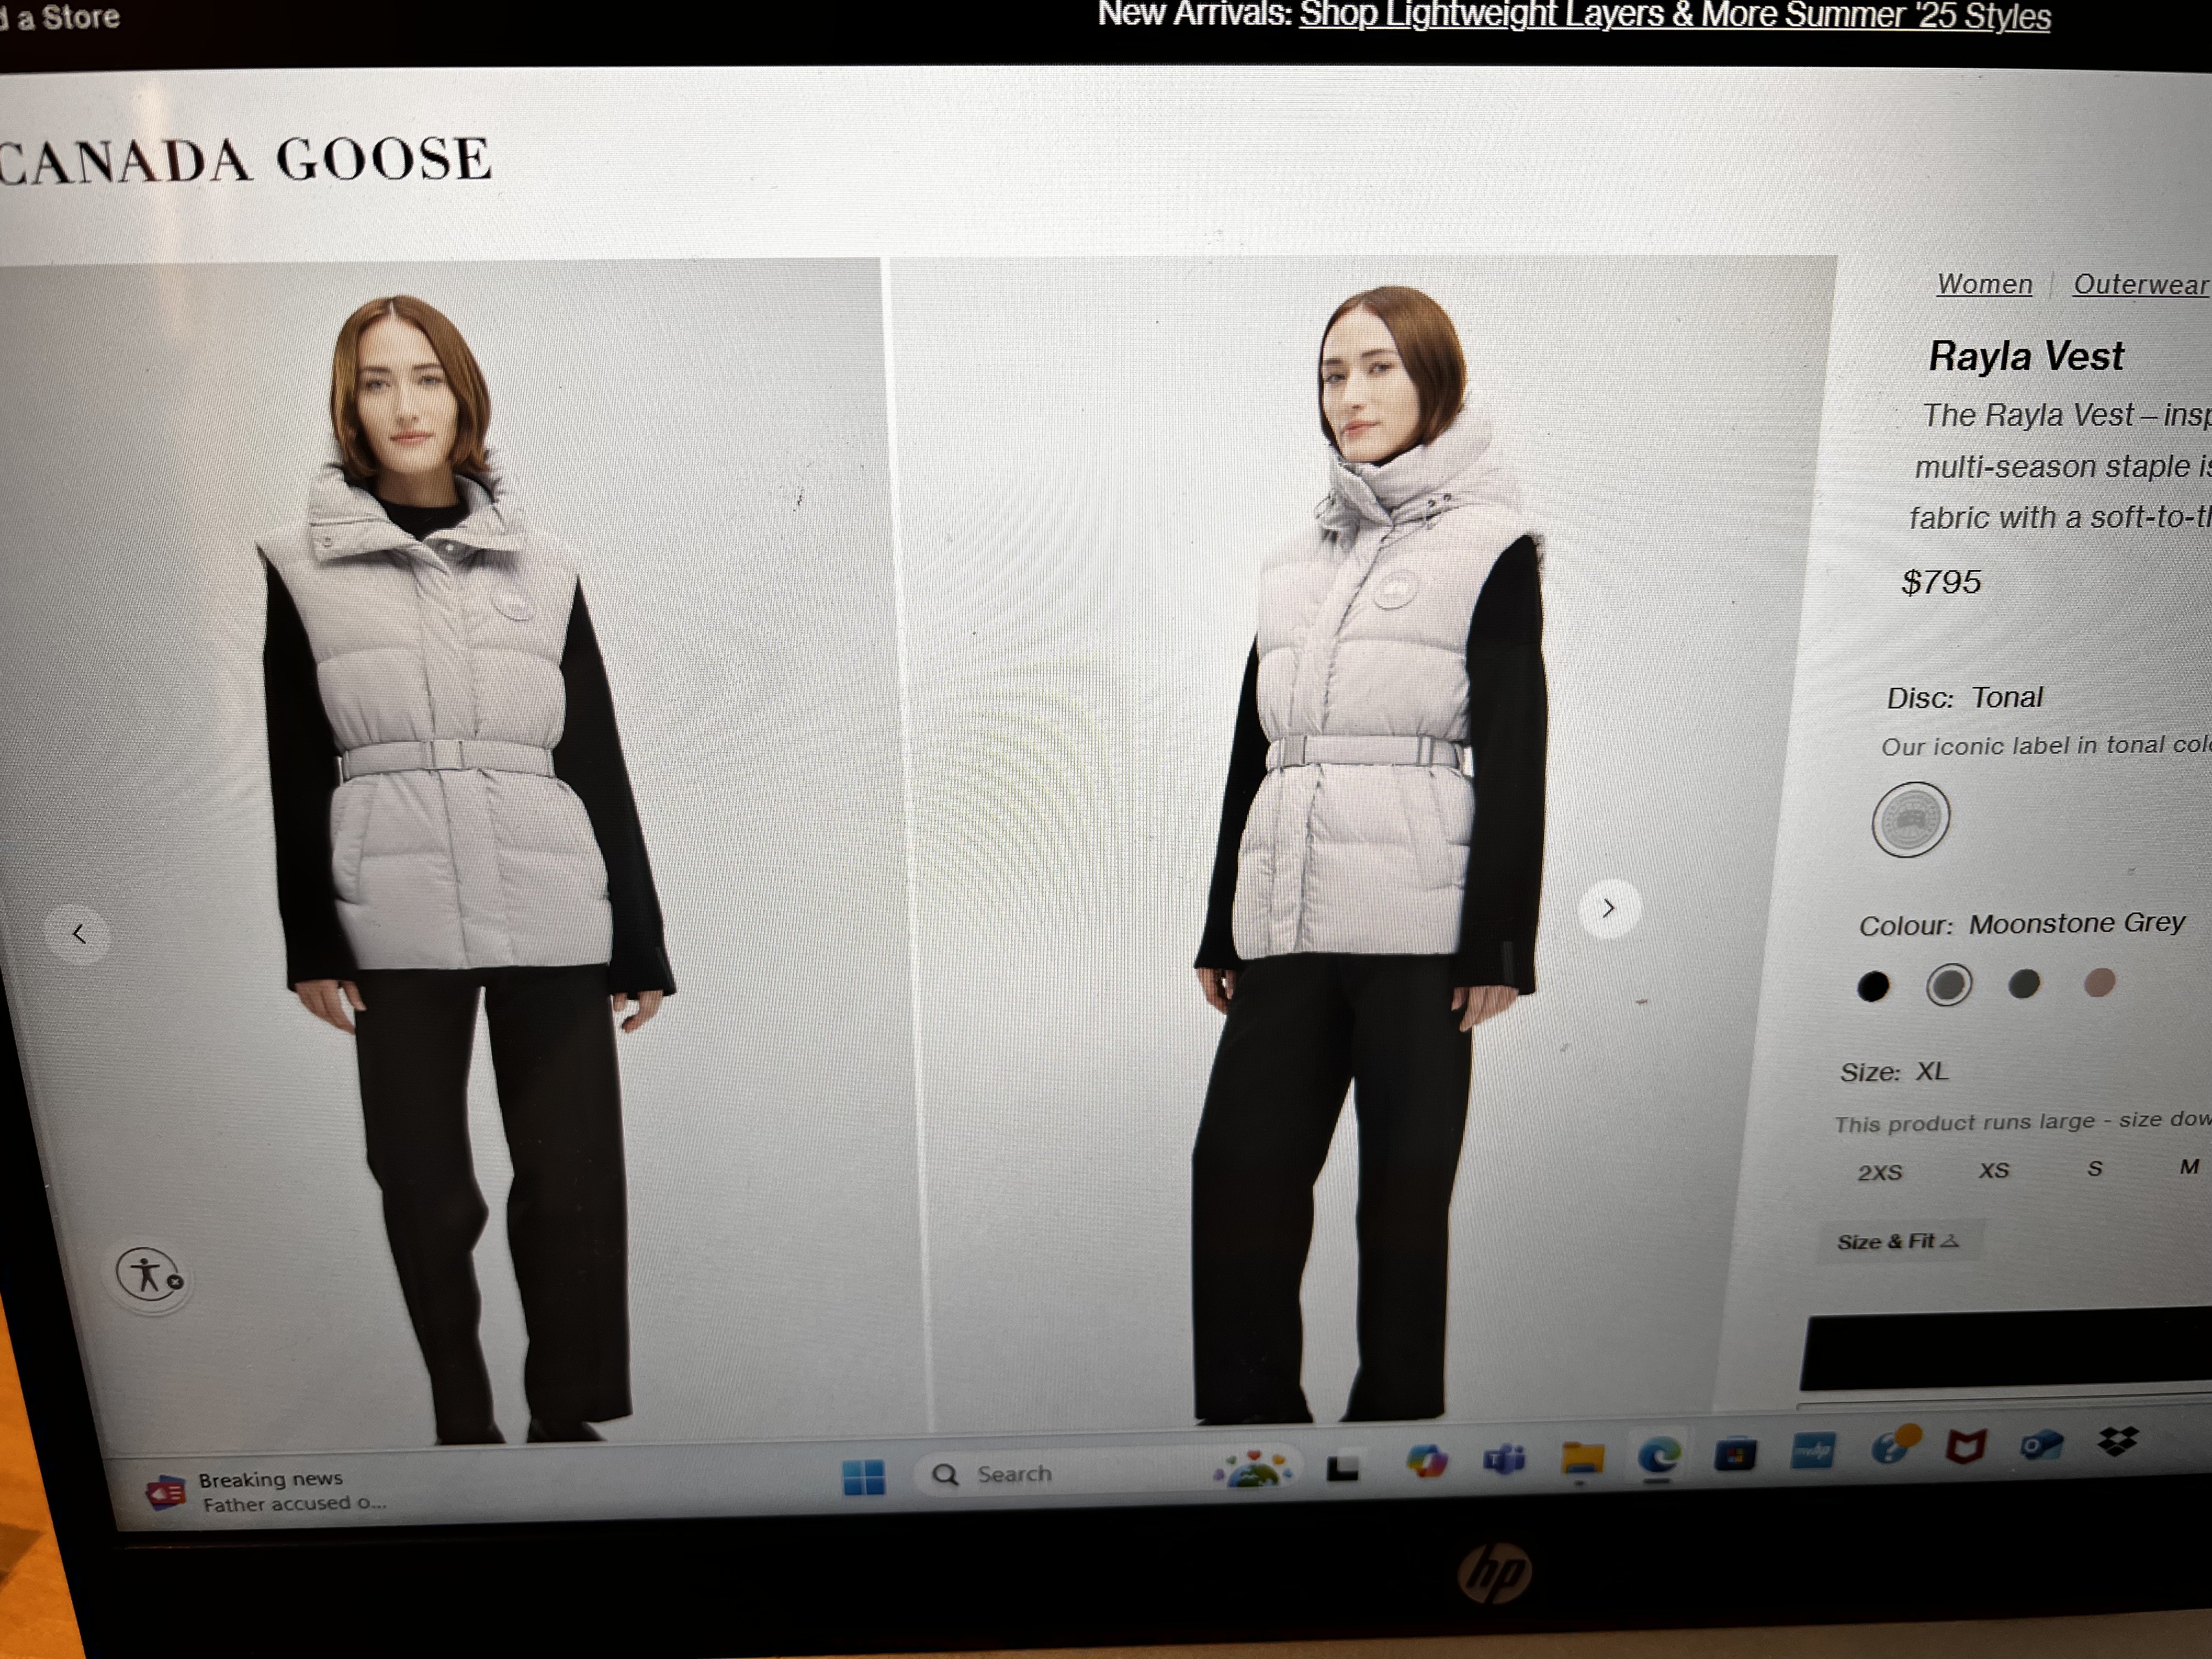Open the Windows Start menu
The width and height of the screenshot is (2212, 1659).
(x=863, y=1476)
